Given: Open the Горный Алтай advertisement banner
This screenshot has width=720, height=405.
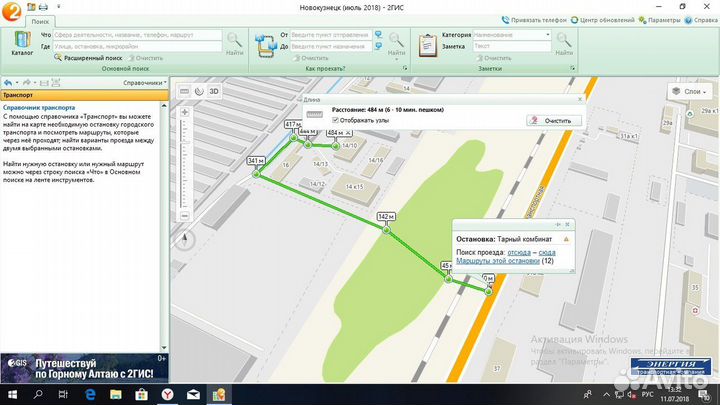Looking at the screenshot, I should (84, 368).
